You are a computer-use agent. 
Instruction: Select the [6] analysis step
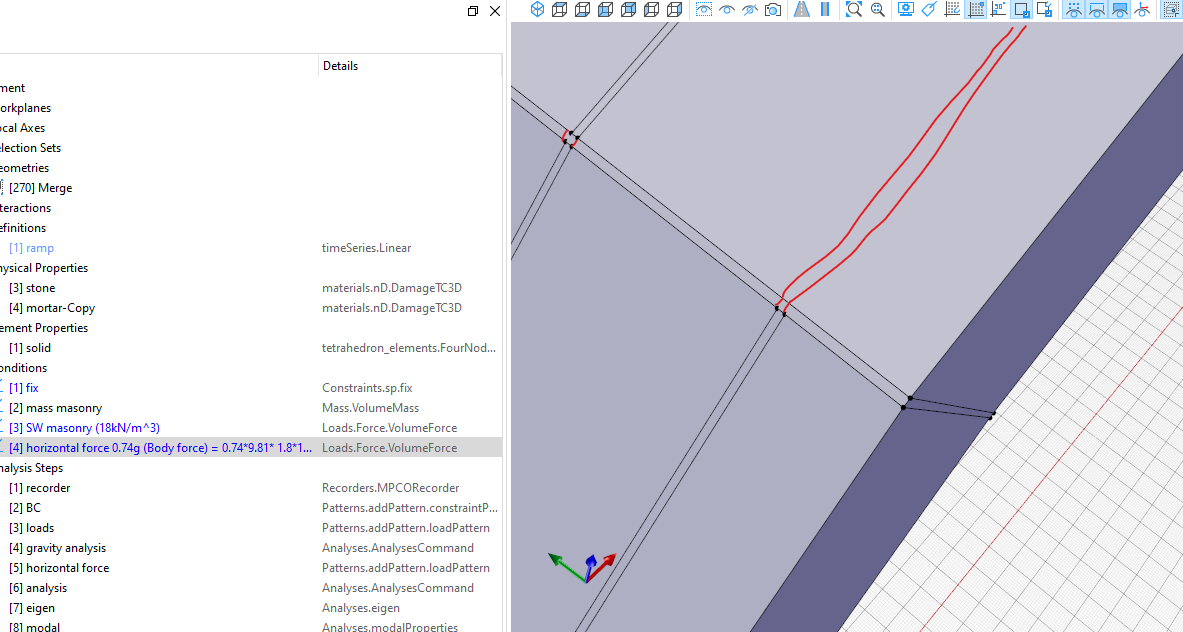pos(38,588)
